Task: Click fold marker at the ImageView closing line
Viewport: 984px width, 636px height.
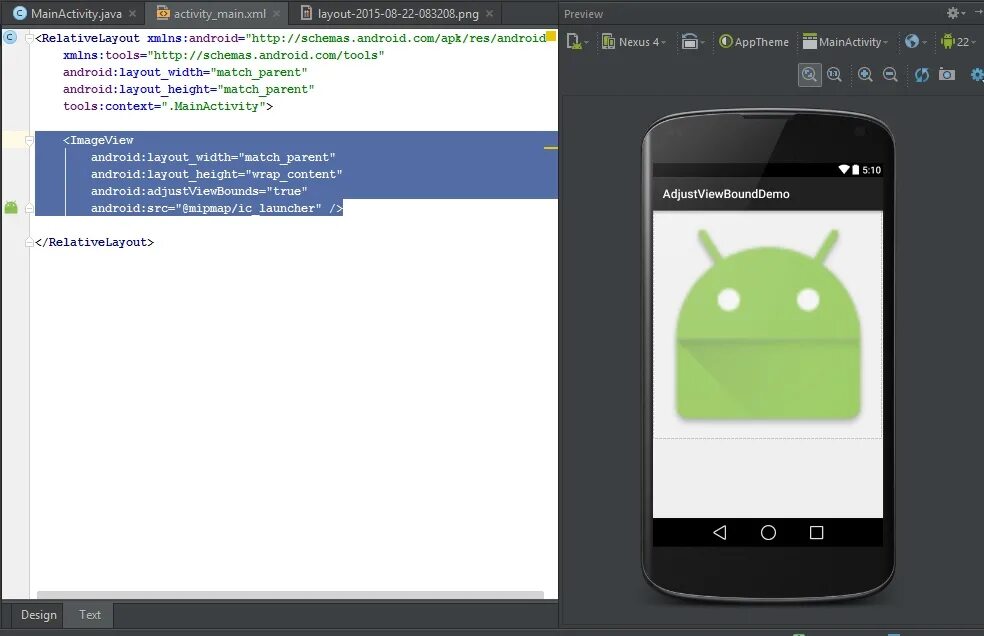Action: (x=29, y=208)
